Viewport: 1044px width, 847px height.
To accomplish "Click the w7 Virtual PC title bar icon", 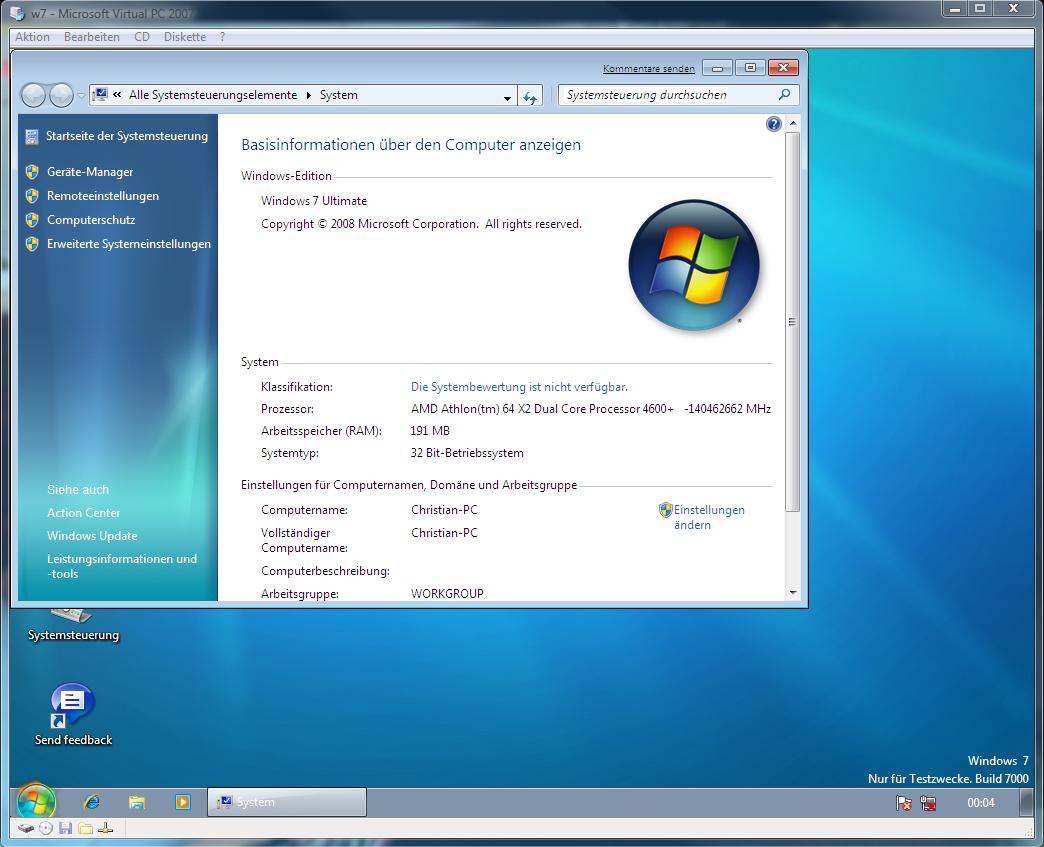I will tap(17, 13).
